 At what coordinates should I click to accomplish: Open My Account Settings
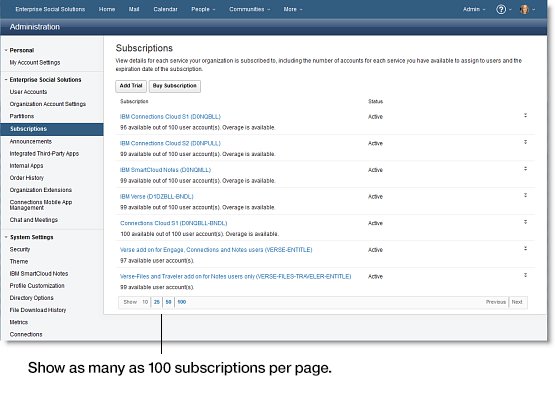[35, 63]
